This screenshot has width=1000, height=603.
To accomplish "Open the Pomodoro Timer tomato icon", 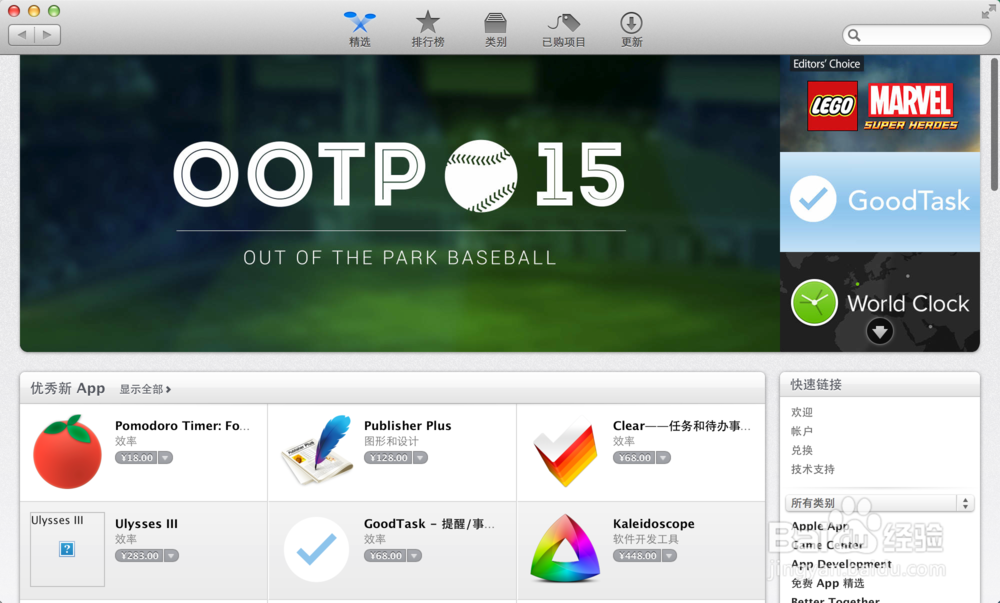I will [68, 452].
